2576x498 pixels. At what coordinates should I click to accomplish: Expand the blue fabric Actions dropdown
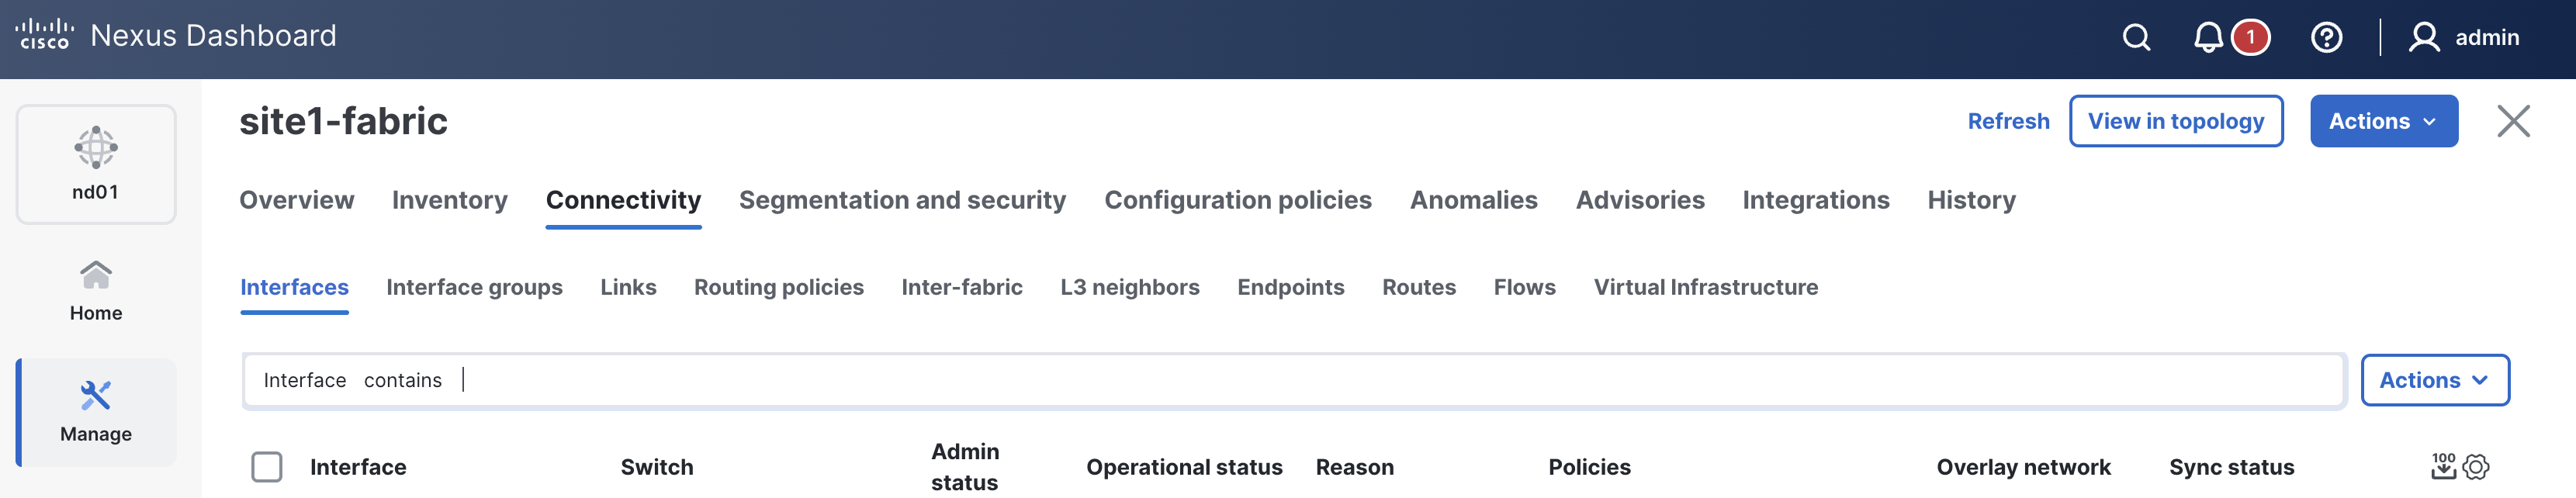(x=2383, y=121)
